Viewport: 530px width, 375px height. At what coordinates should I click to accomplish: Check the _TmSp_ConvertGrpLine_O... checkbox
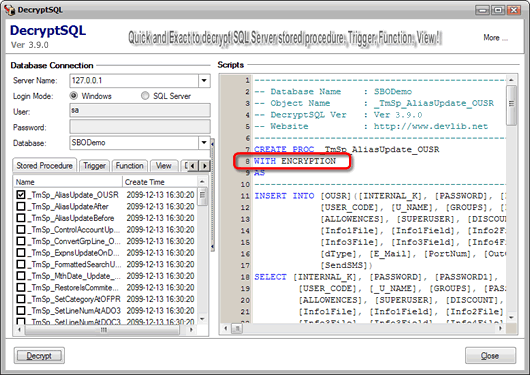[x=21, y=241]
